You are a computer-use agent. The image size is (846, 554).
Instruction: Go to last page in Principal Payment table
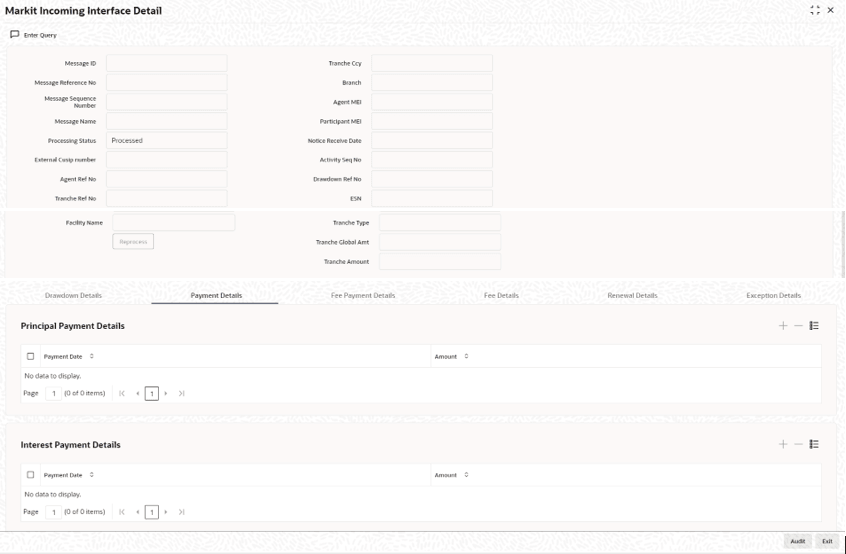(x=181, y=393)
